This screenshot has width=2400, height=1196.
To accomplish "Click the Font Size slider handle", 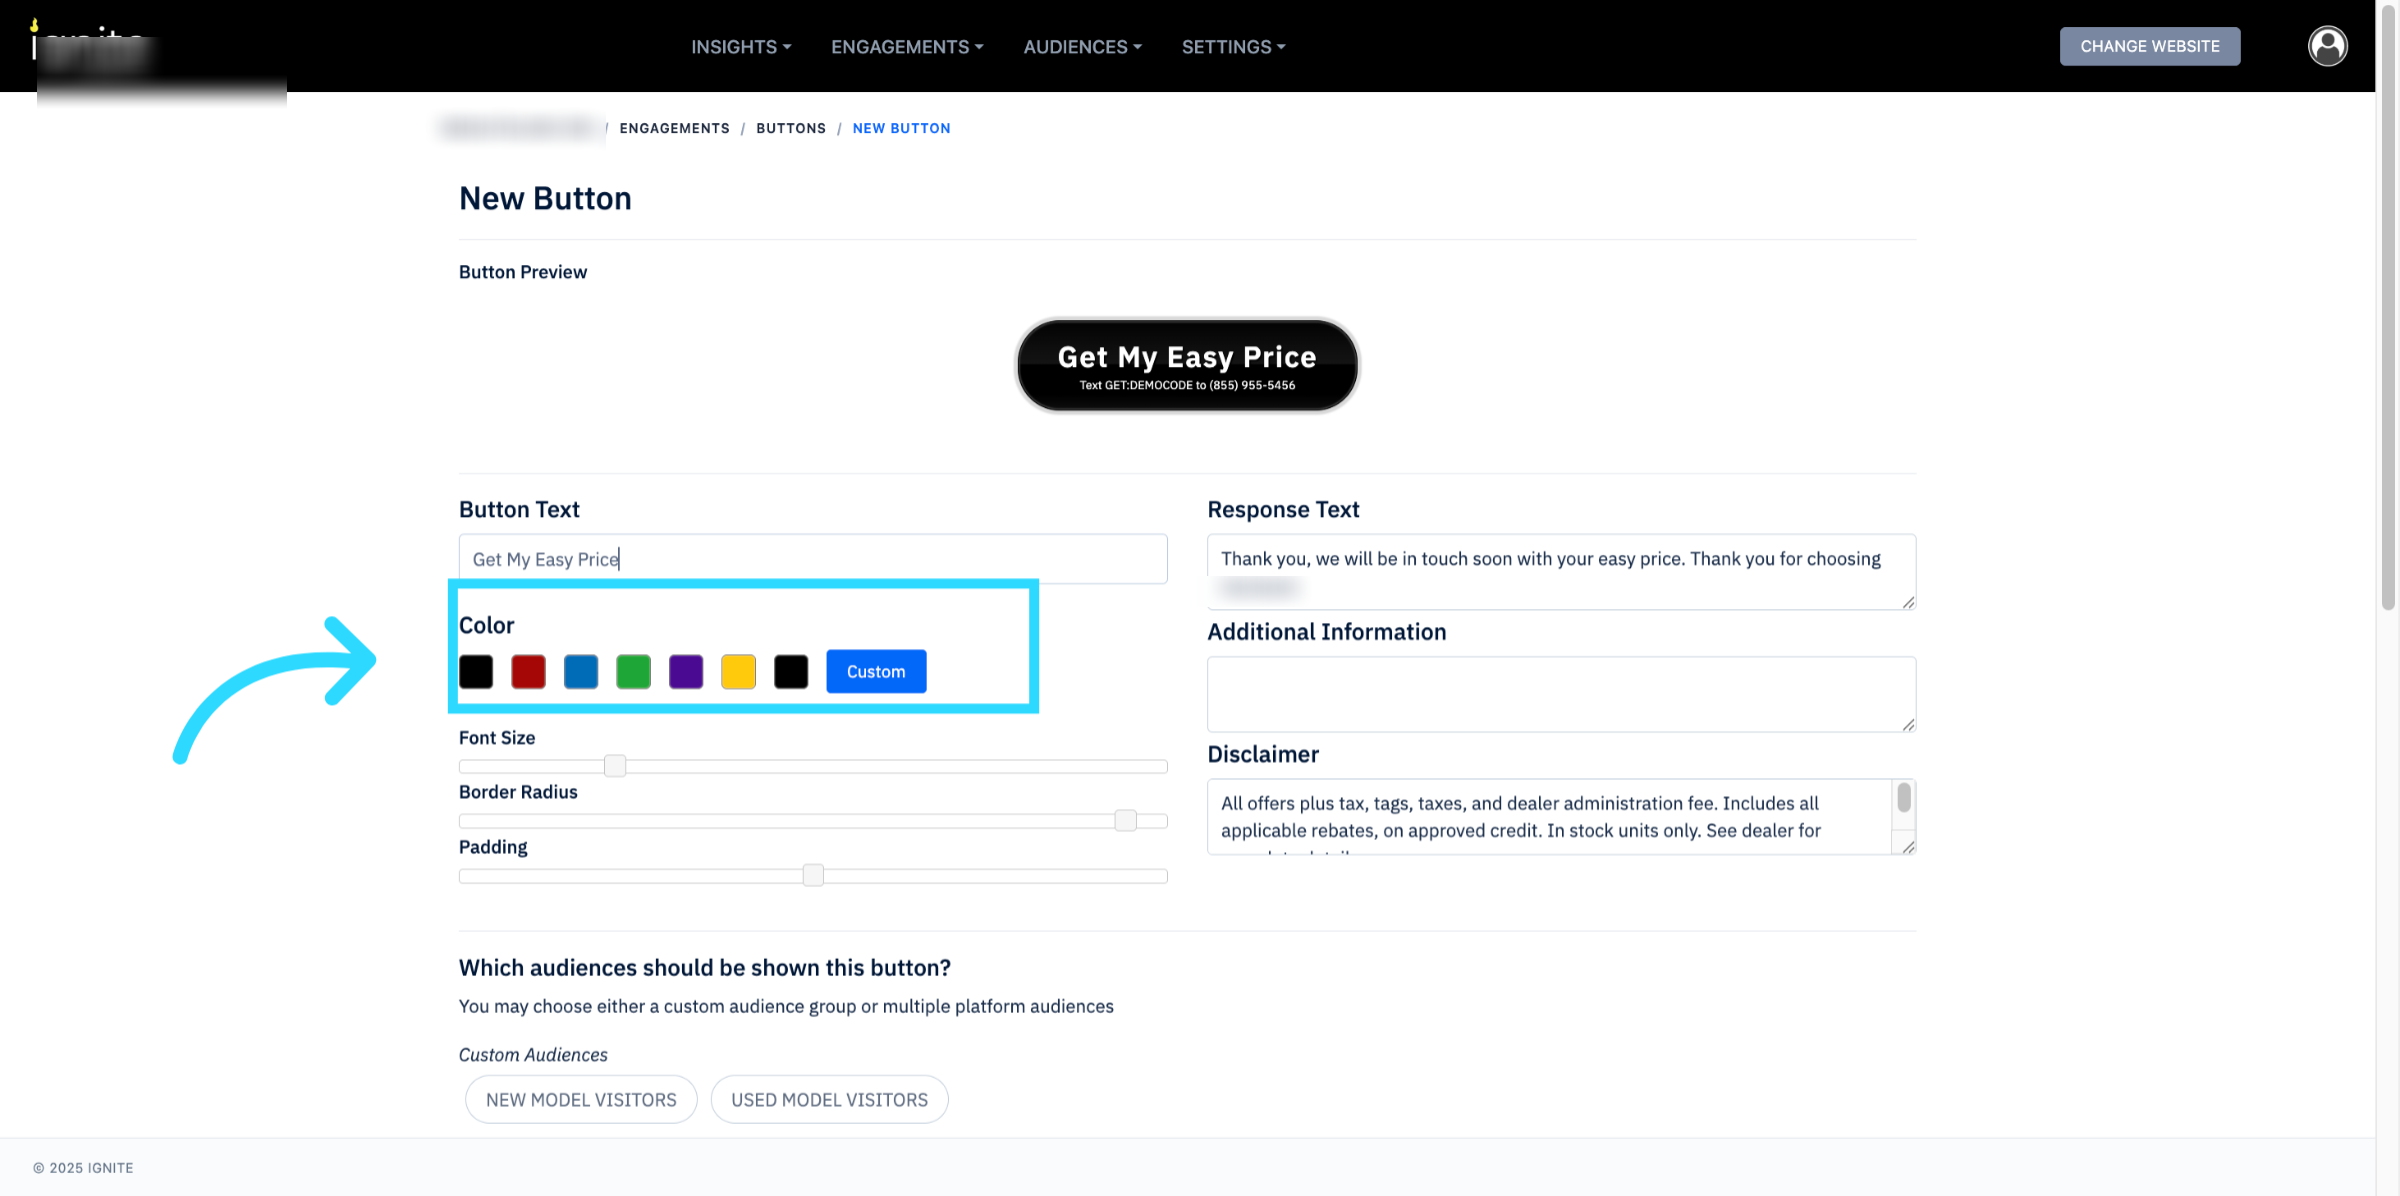I will [x=615, y=766].
